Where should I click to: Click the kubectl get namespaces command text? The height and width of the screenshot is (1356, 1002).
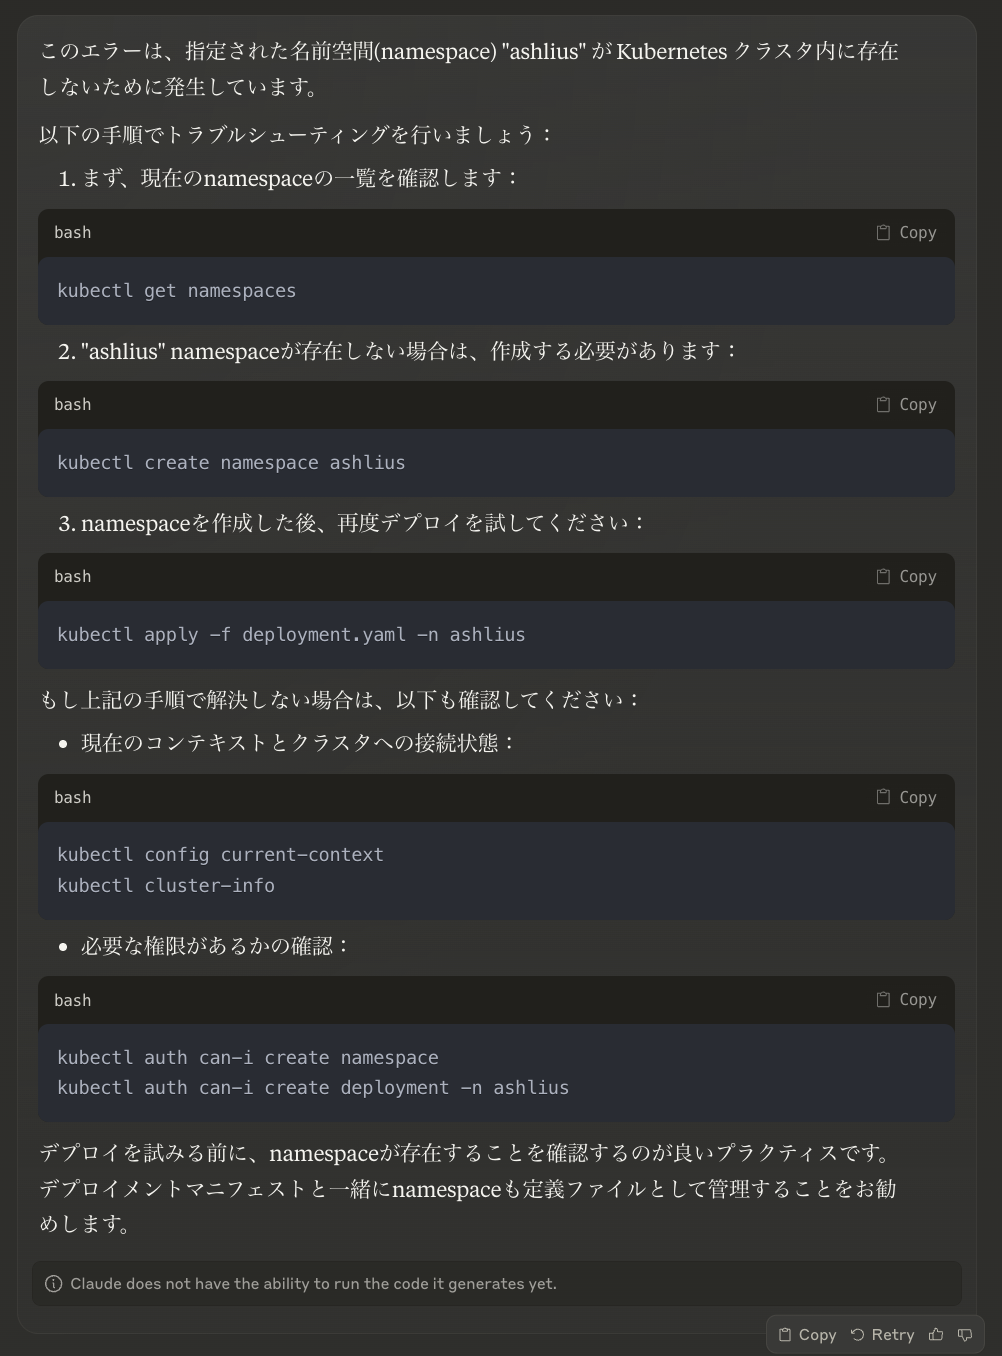[x=177, y=290]
